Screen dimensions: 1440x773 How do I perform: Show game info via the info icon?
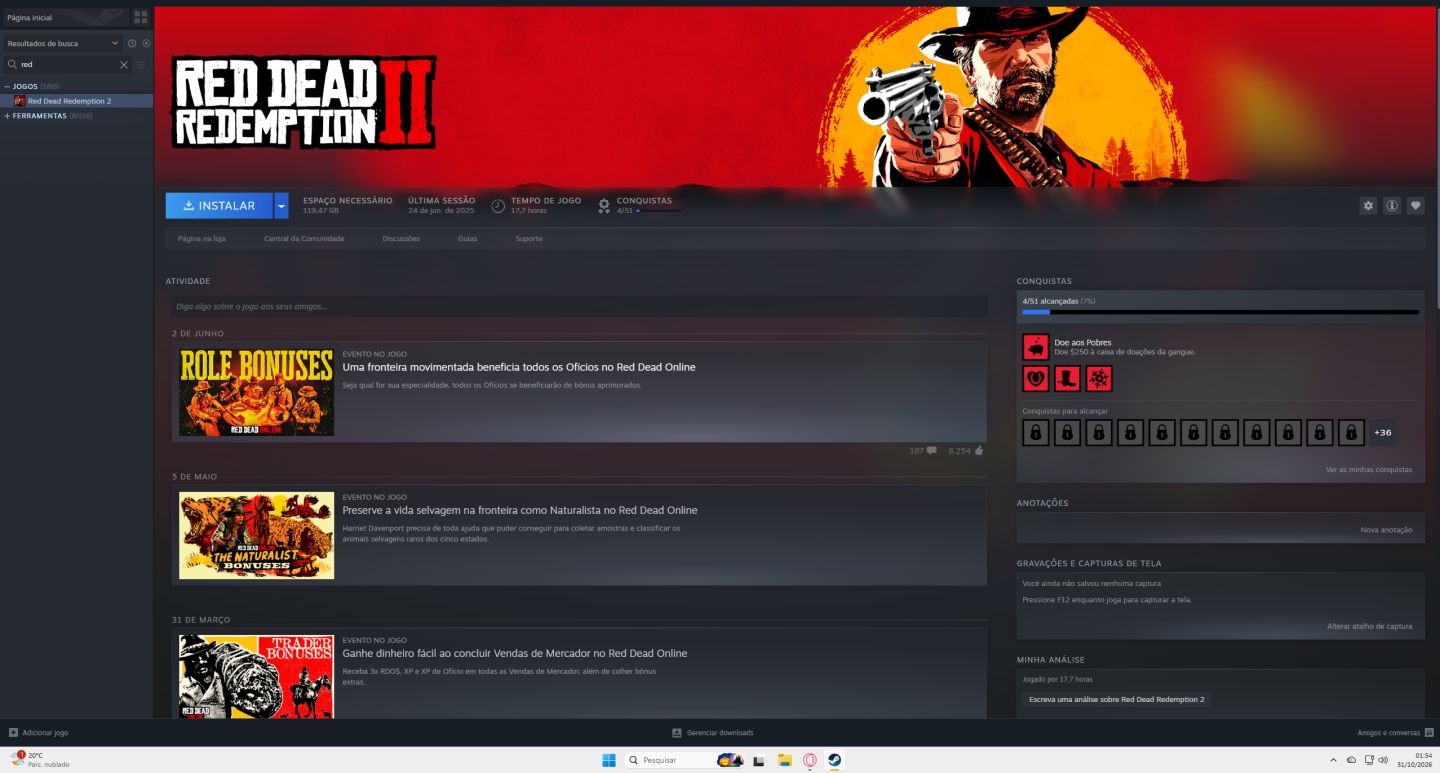[1392, 206]
